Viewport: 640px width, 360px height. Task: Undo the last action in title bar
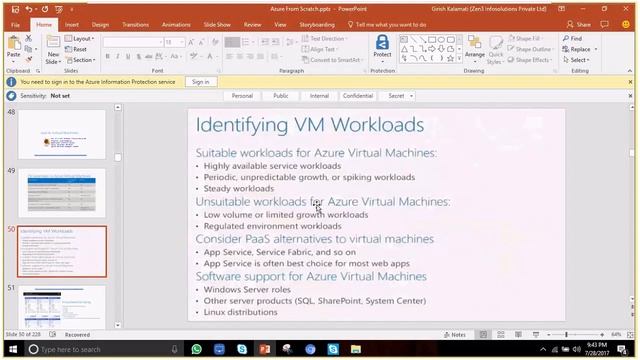pyautogui.click(x=28, y=9)
